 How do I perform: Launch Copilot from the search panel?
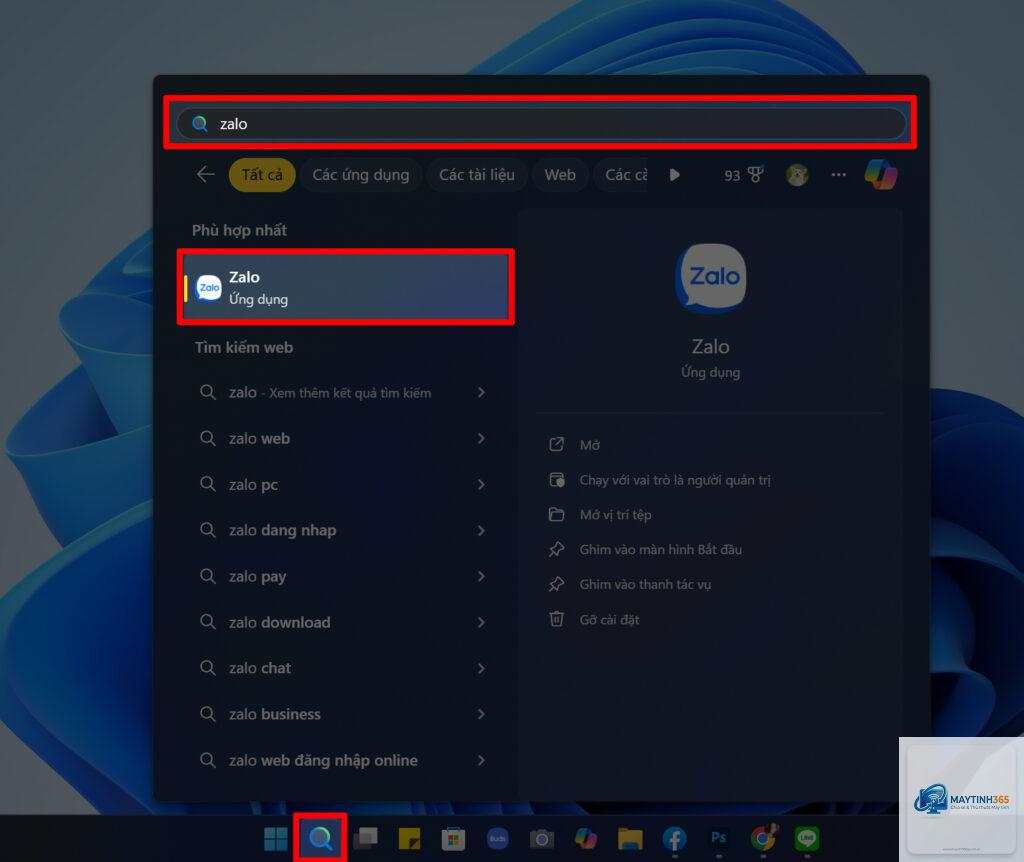pos(881,174)
